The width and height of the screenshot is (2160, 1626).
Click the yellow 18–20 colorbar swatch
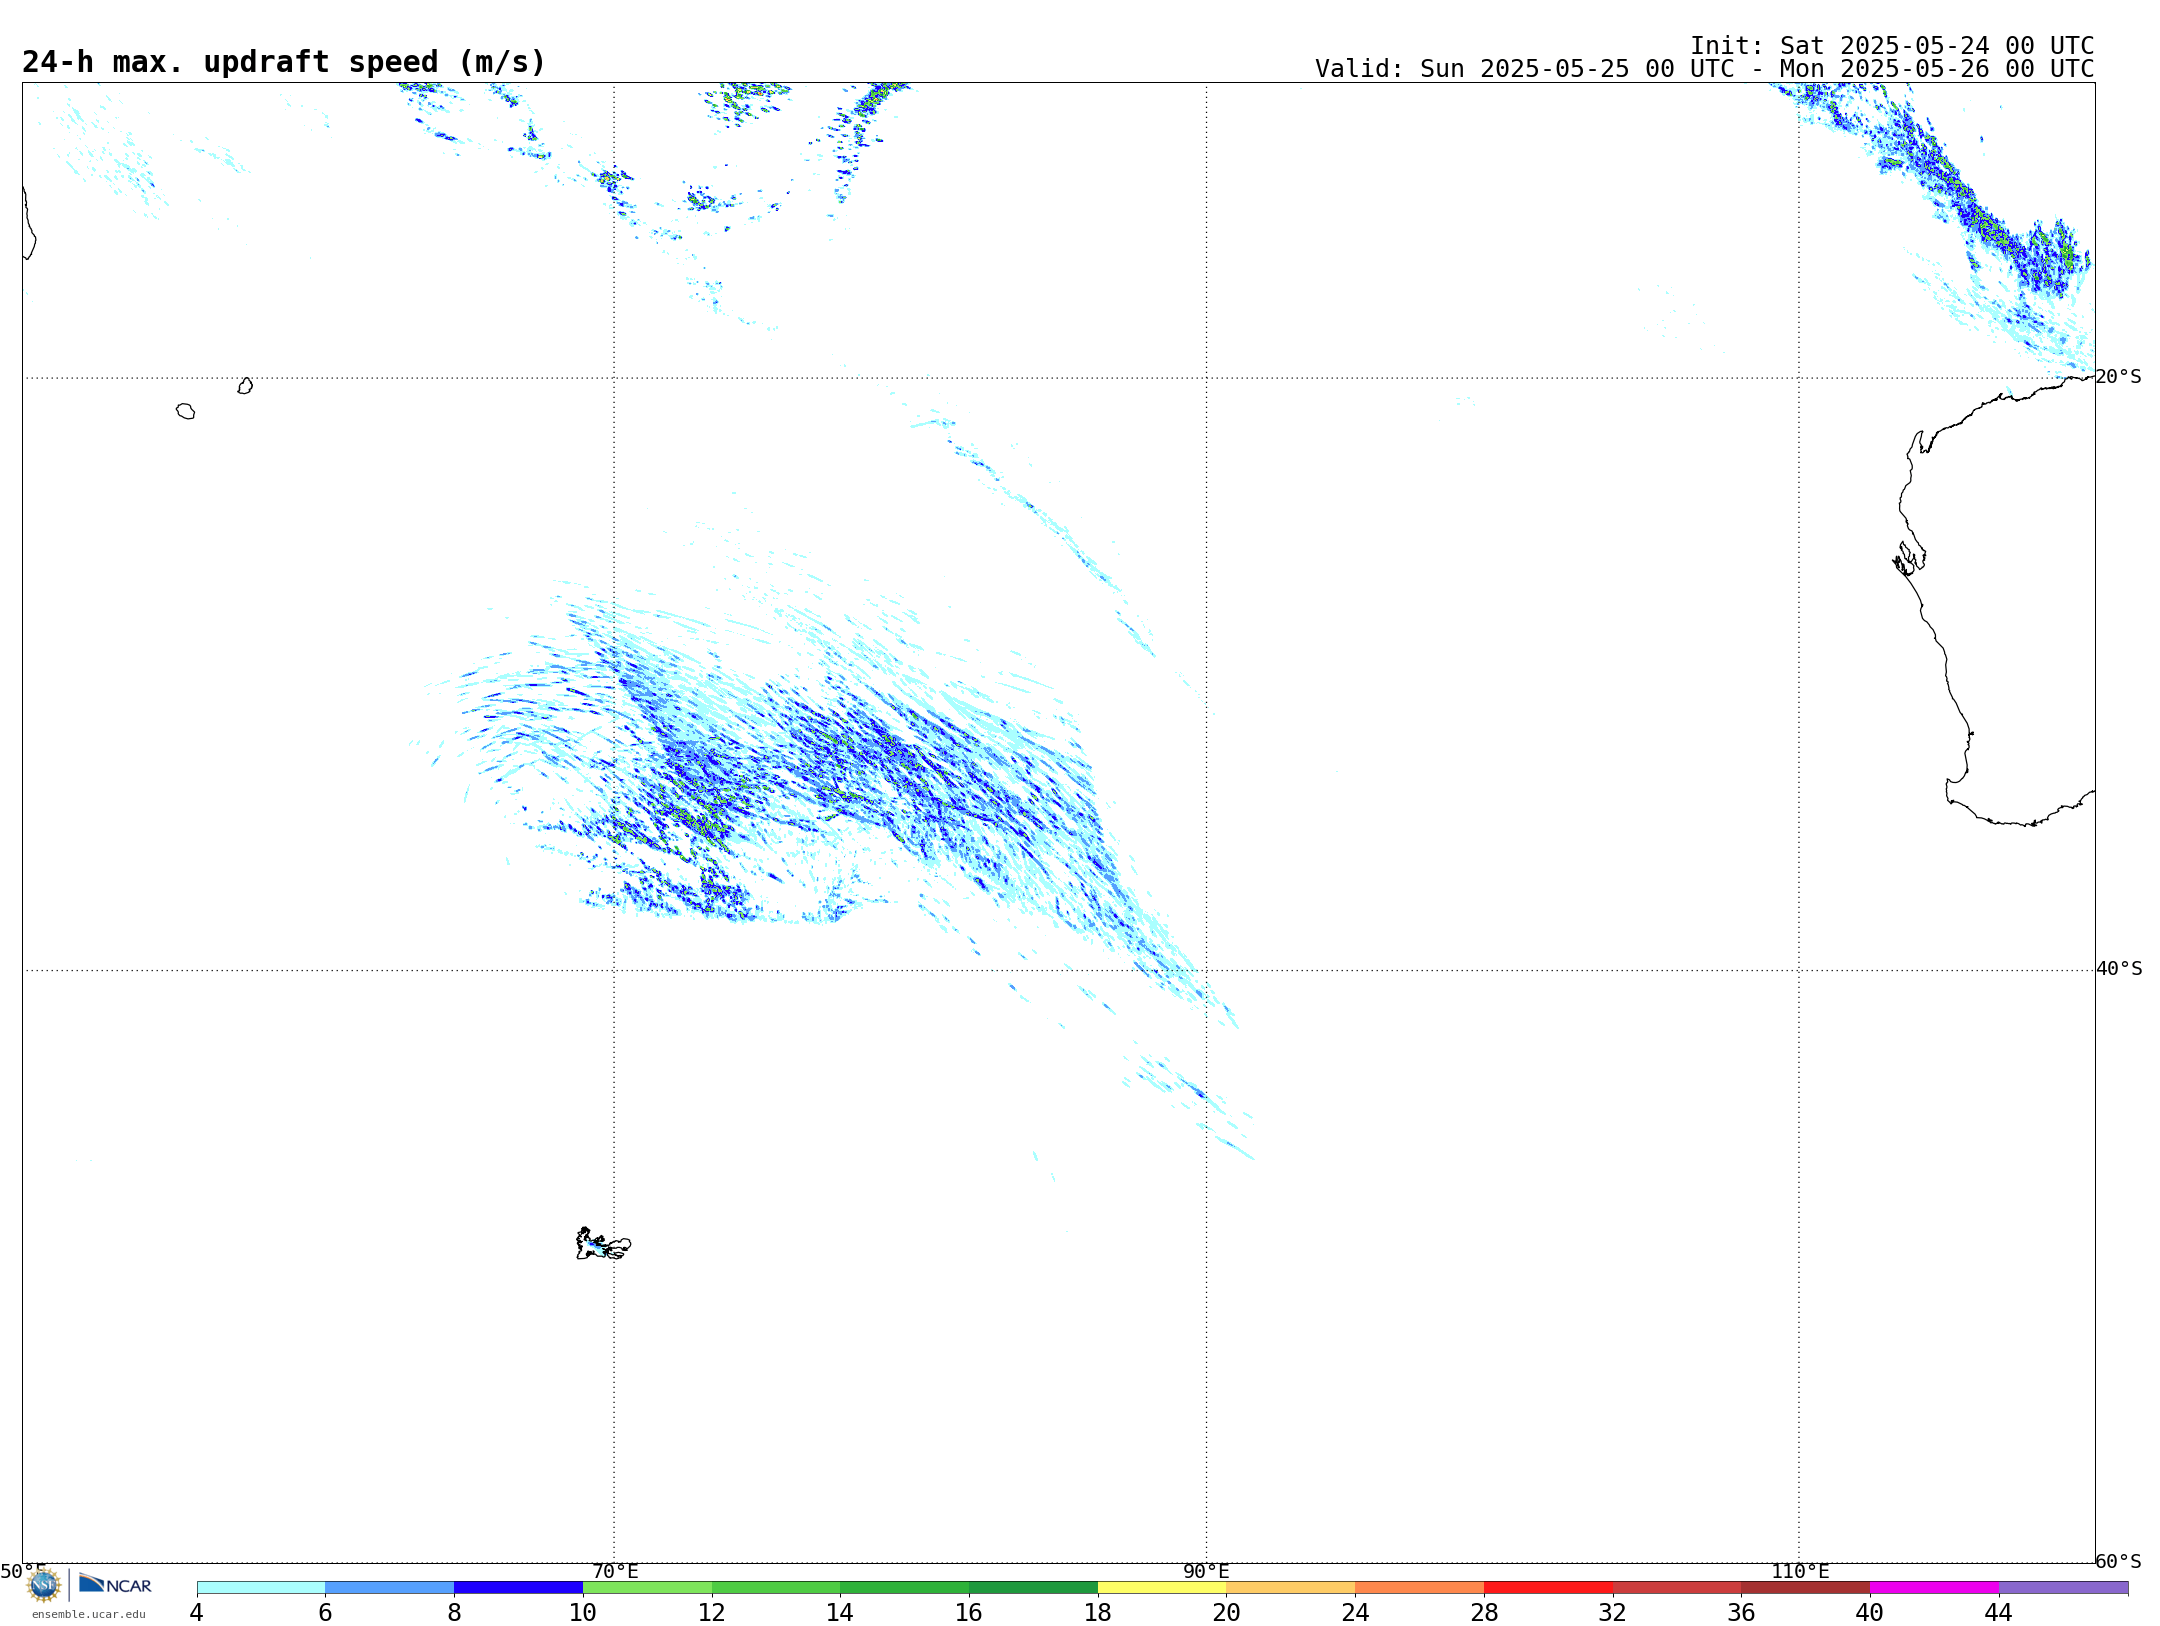click(x=1162, y=1588)
